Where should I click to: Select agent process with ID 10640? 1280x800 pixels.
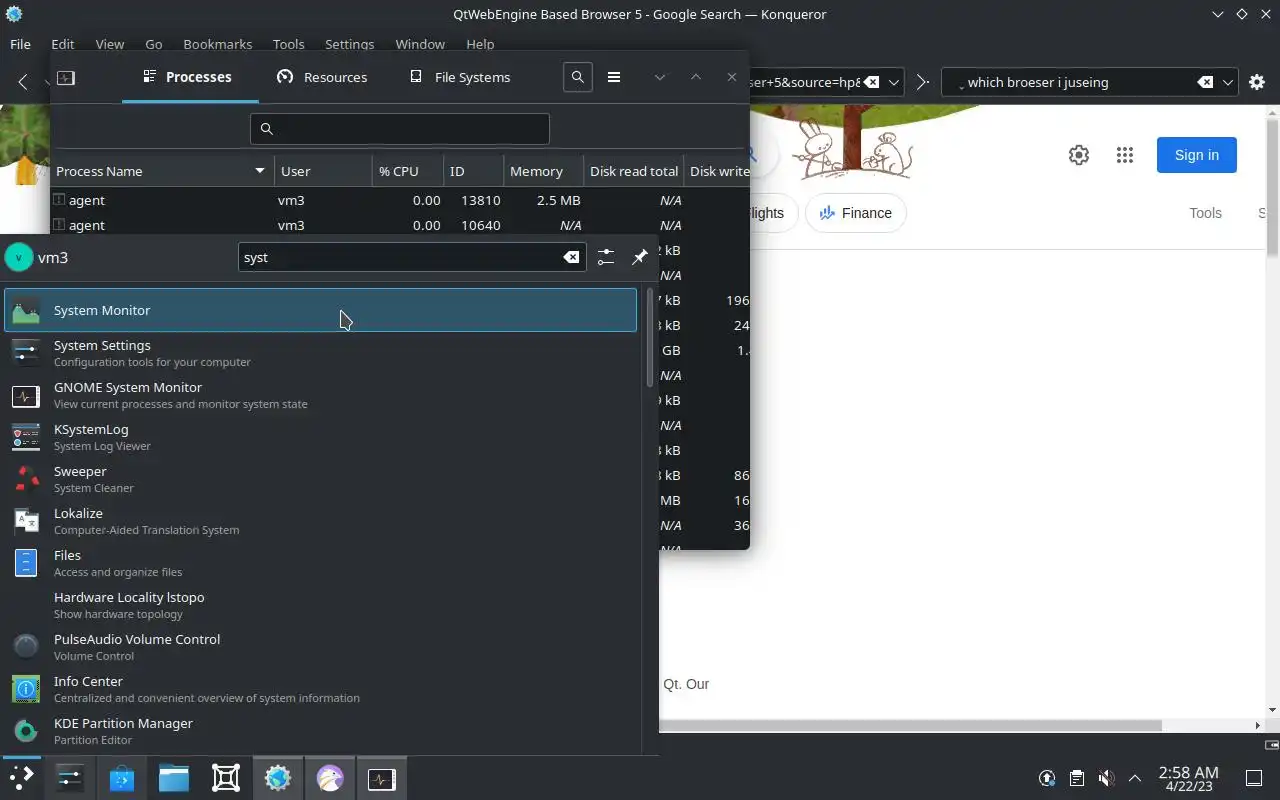pos(400,225)
